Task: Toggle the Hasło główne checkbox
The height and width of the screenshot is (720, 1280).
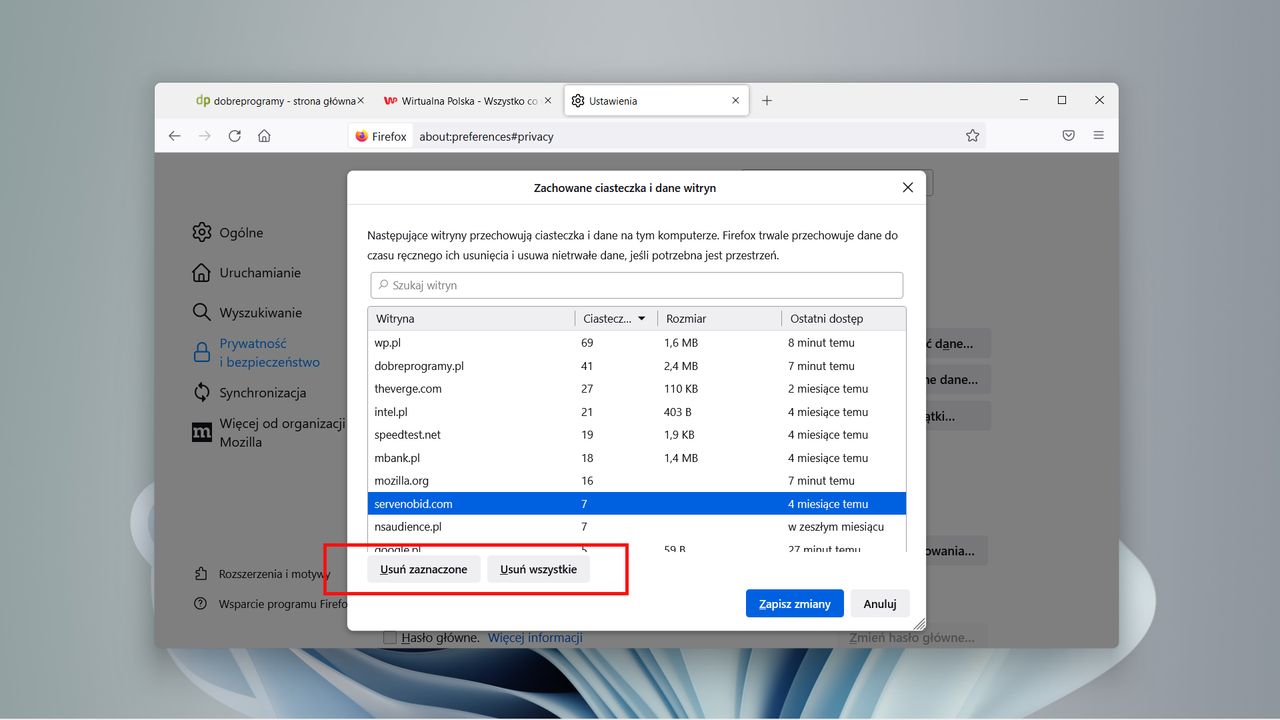Action: (390, 637)
